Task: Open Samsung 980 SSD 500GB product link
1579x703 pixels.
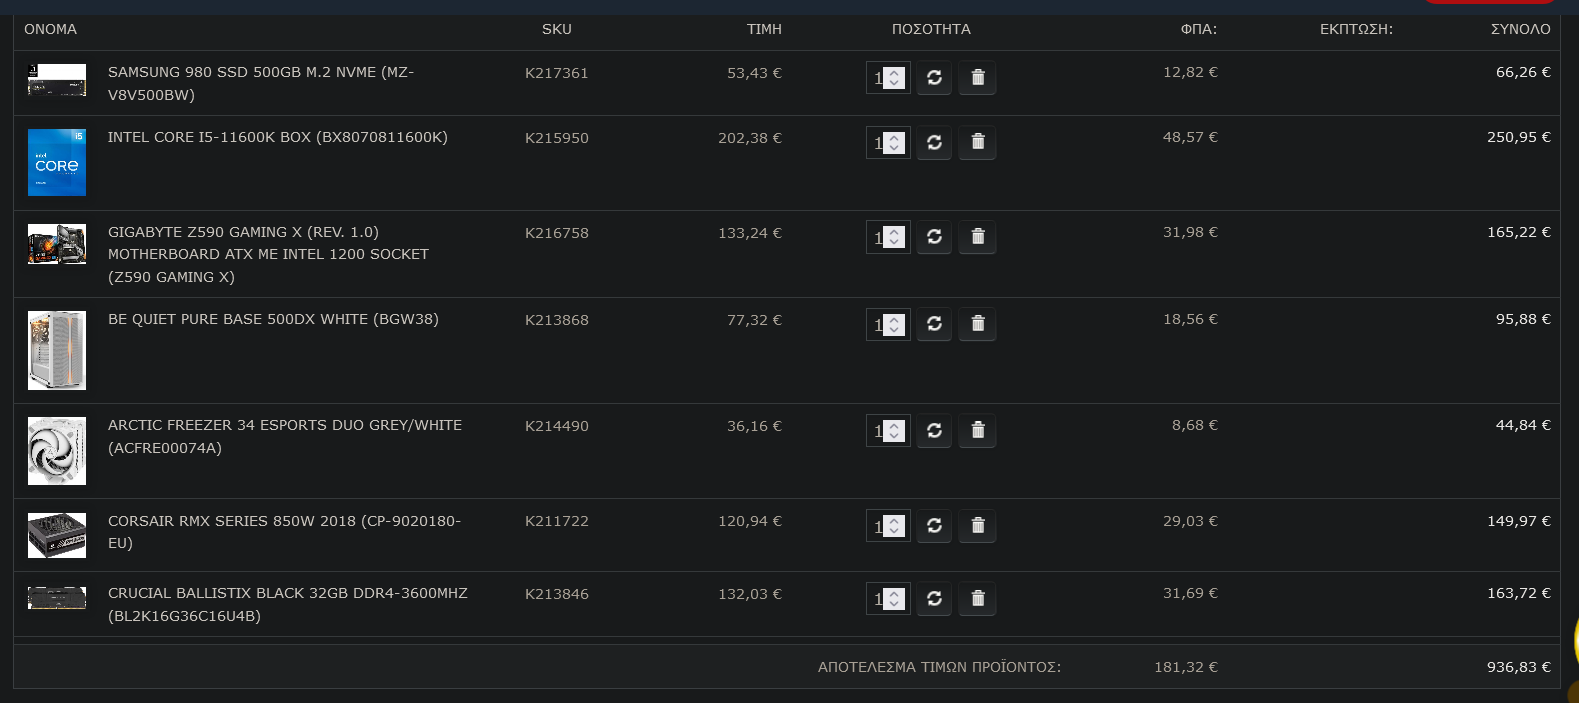Action: (261, 84)
